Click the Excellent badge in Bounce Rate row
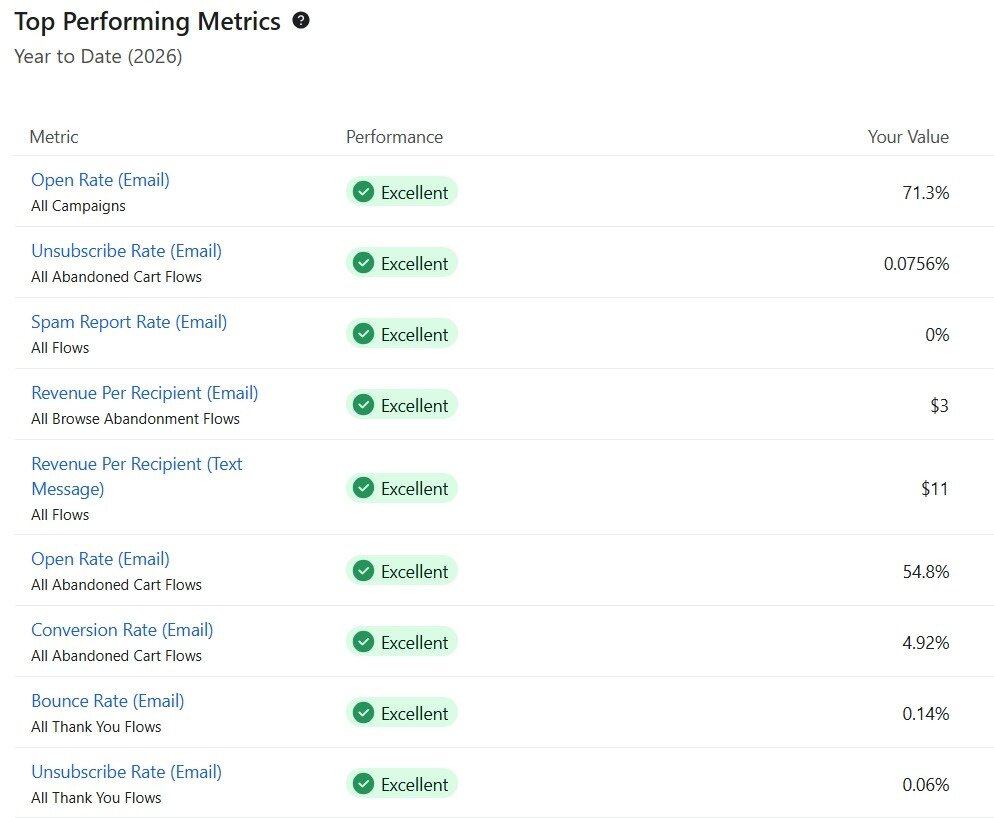 [x=402, y=713]
